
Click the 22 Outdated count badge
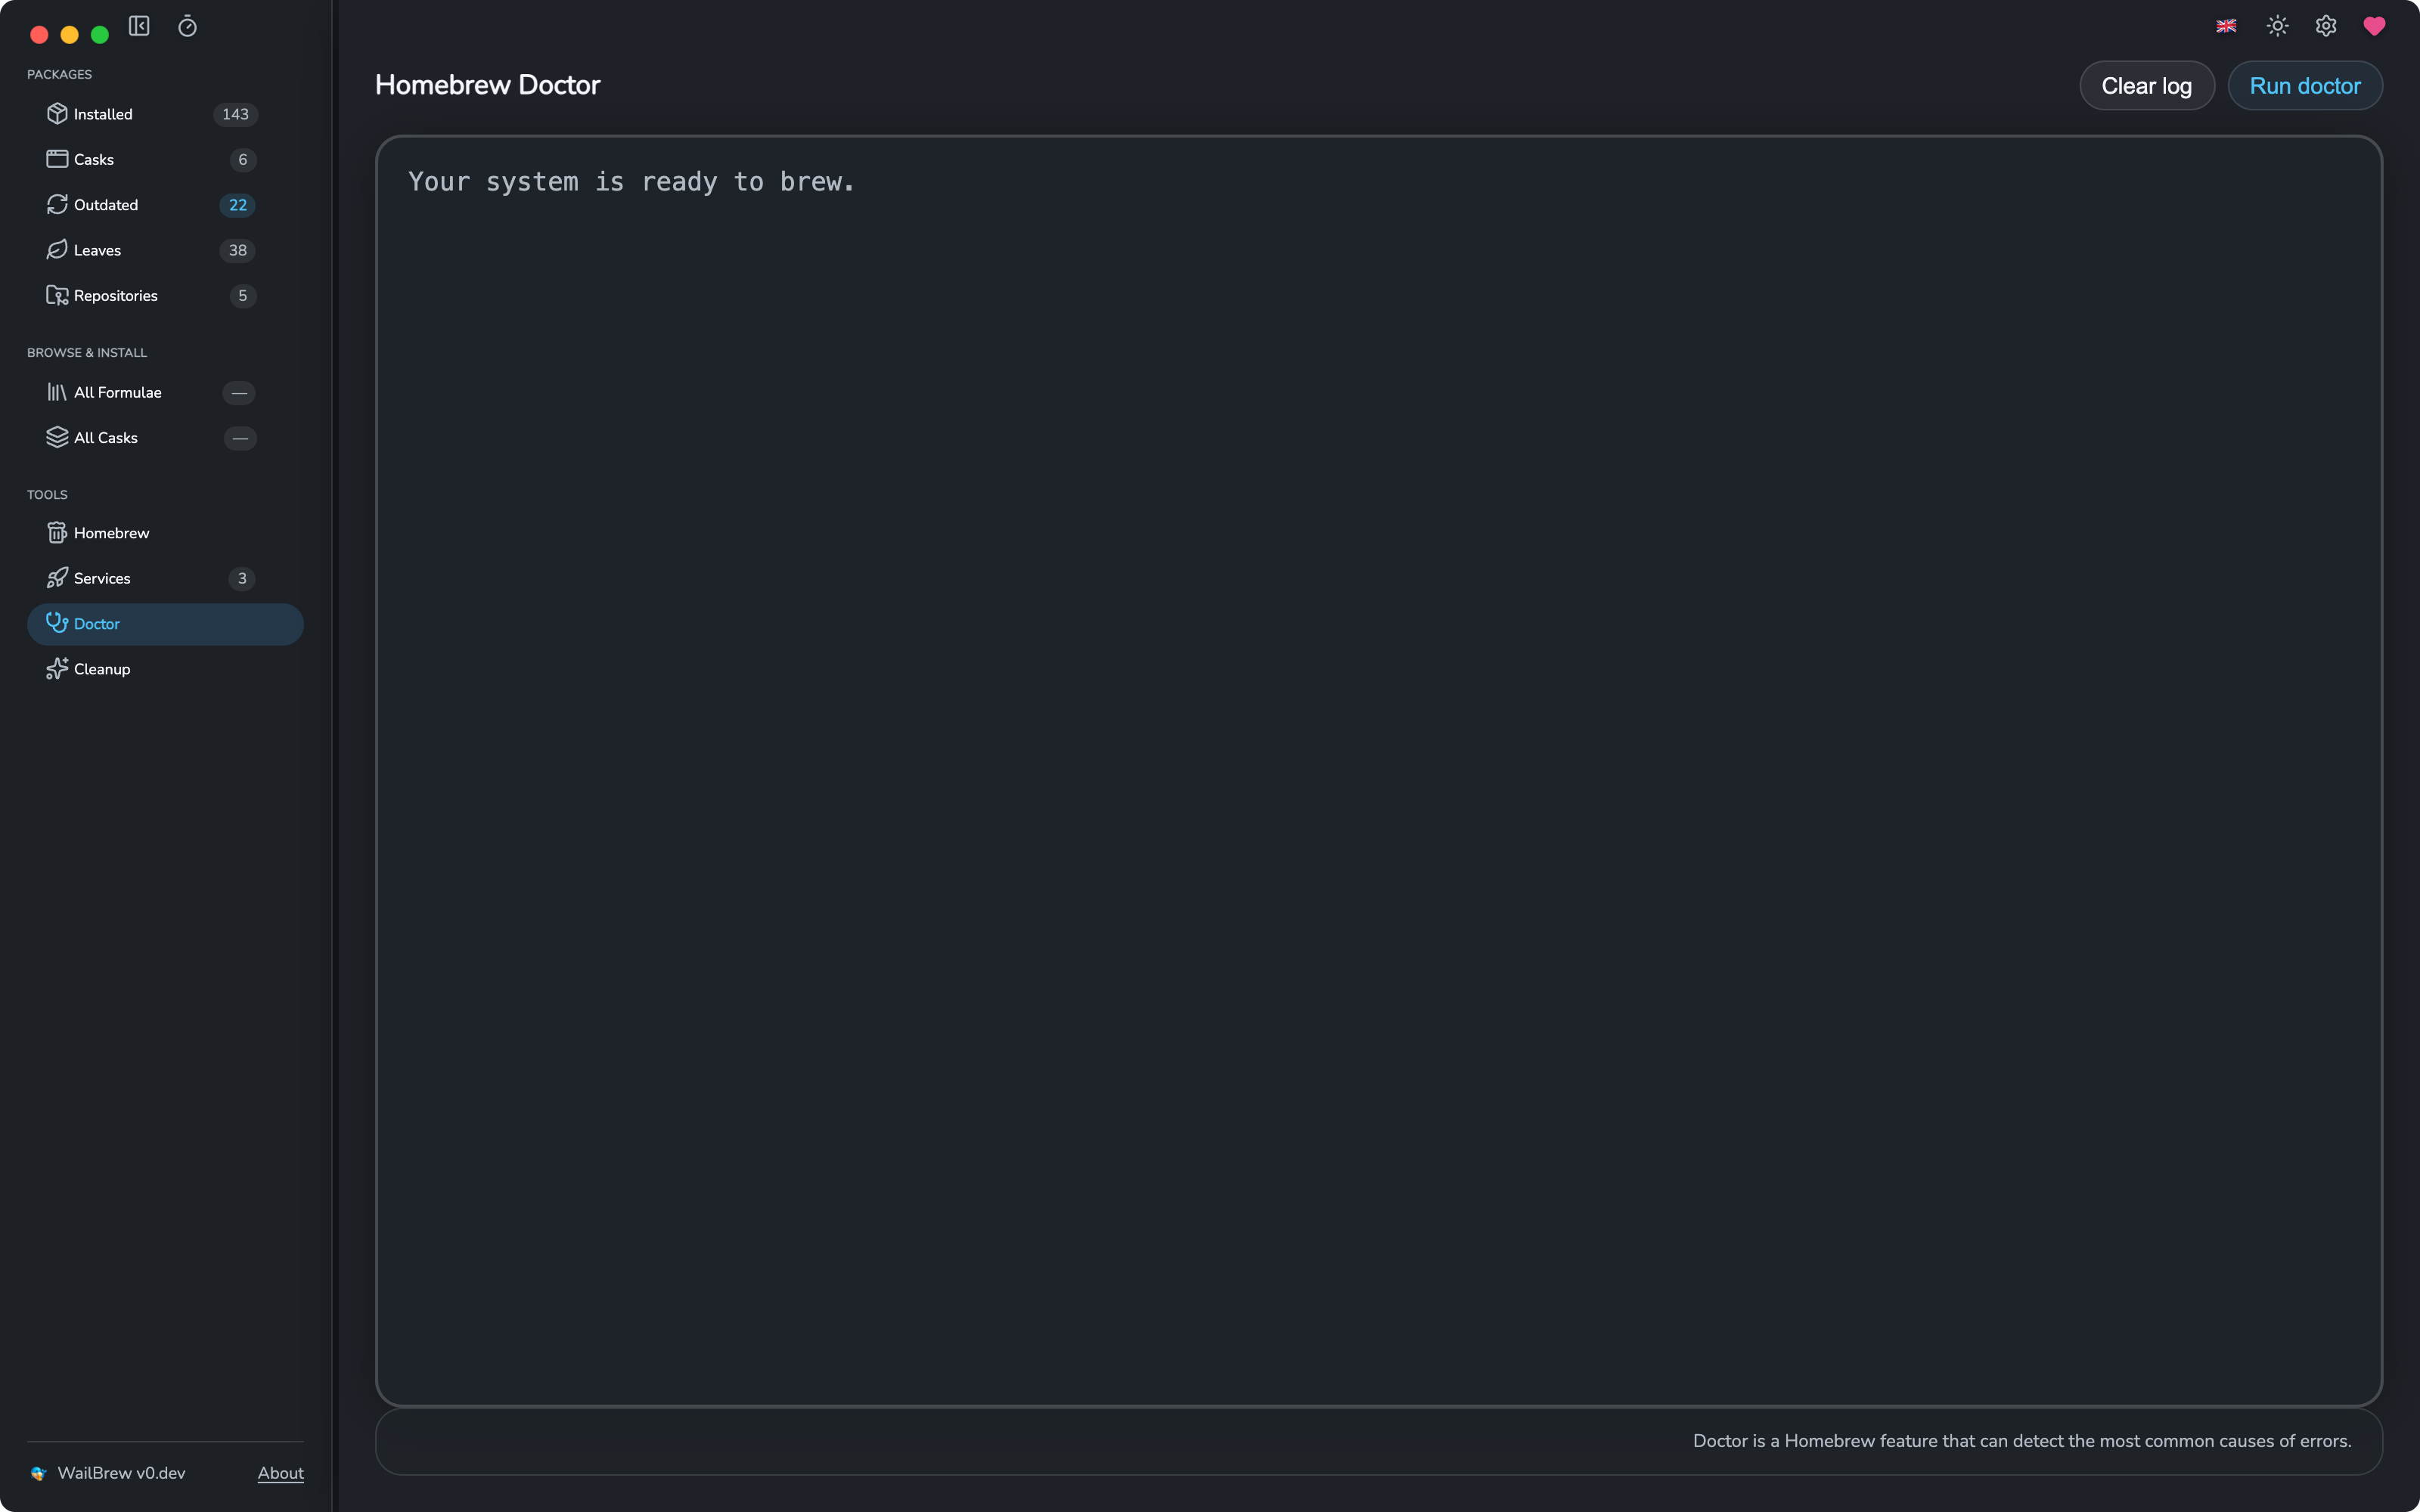(x=238, y=205)
